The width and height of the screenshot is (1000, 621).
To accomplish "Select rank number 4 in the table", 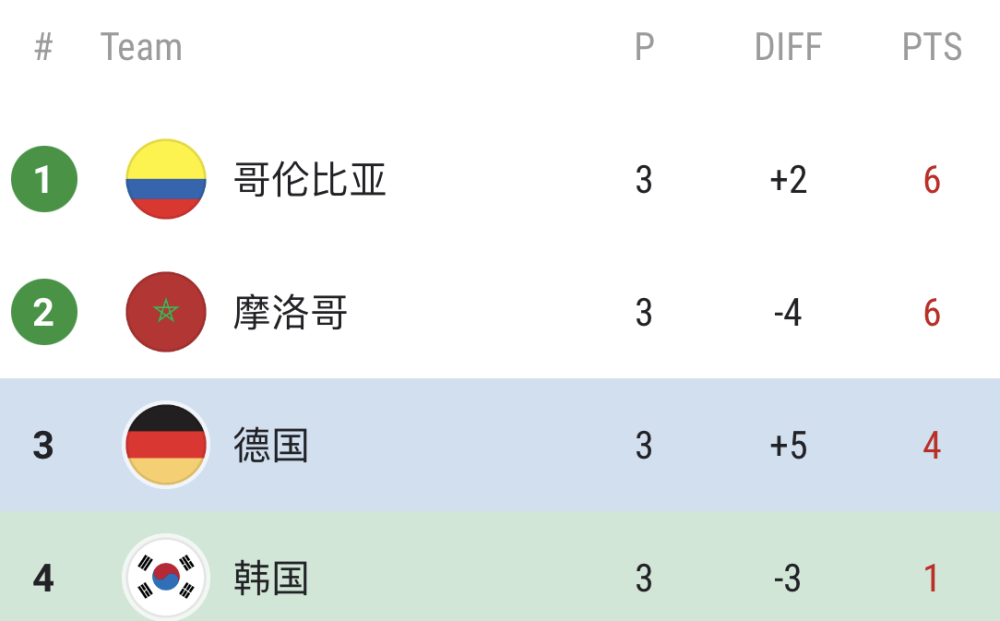I will point(43,578).
